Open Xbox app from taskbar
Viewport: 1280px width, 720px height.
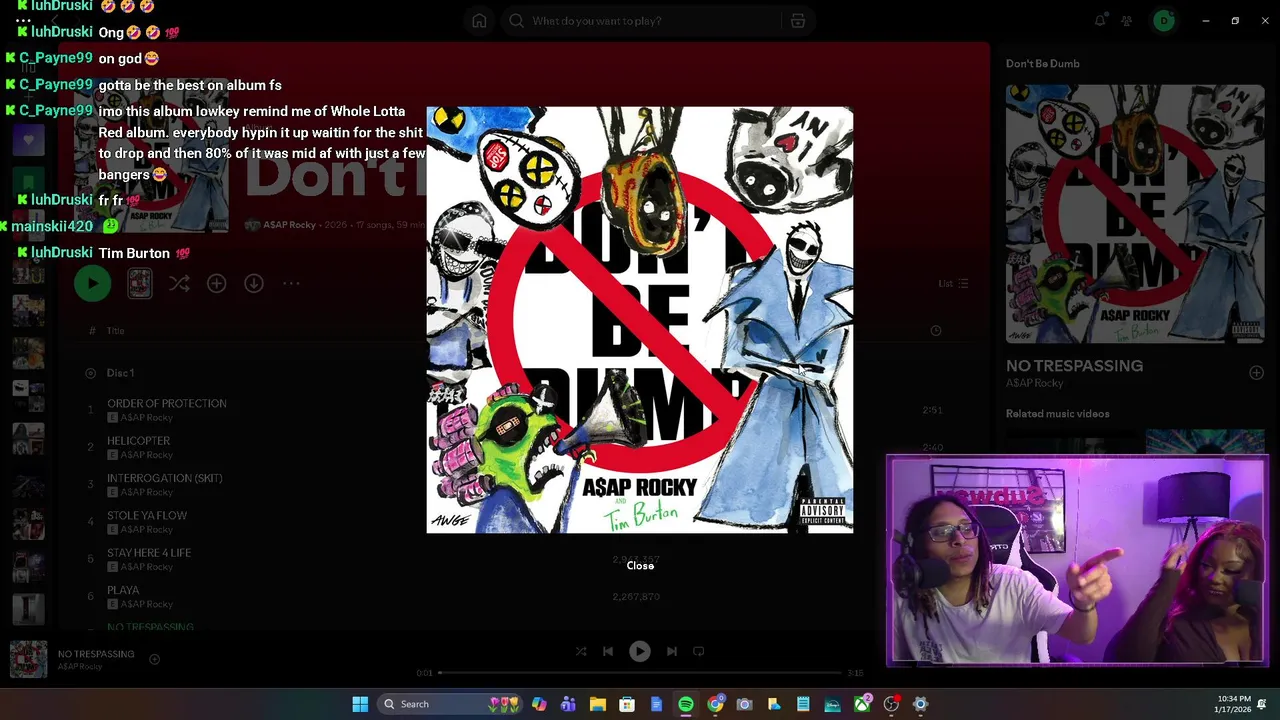(862, 704)
